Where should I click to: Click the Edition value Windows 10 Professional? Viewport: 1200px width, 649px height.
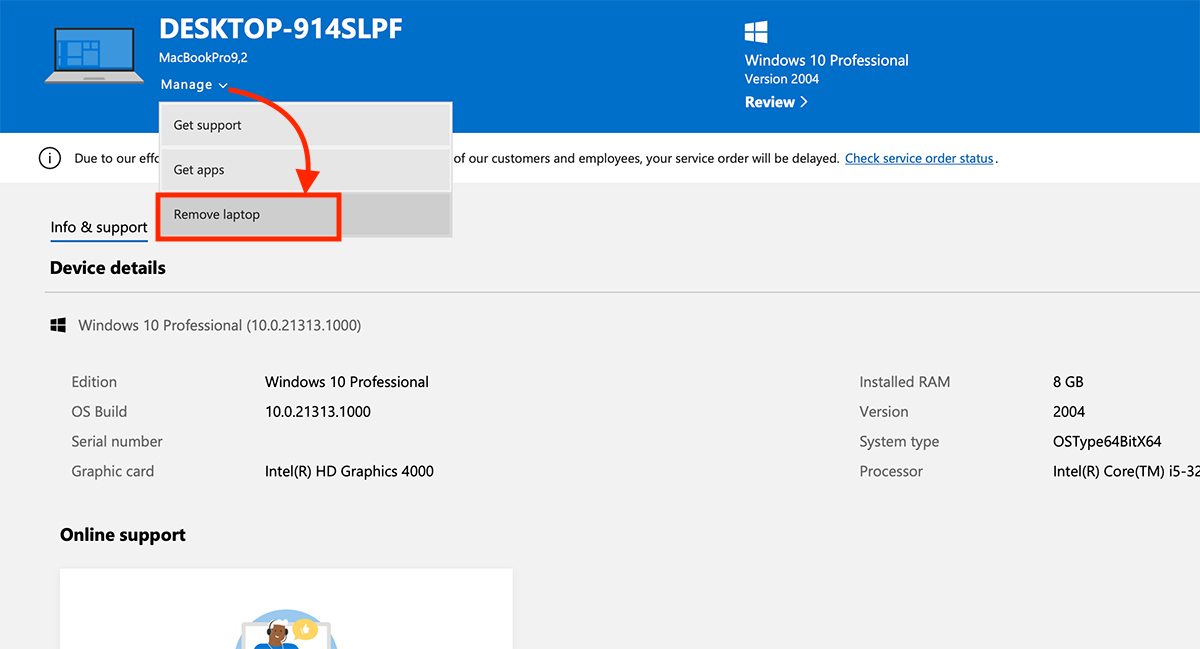click(347, 382)
